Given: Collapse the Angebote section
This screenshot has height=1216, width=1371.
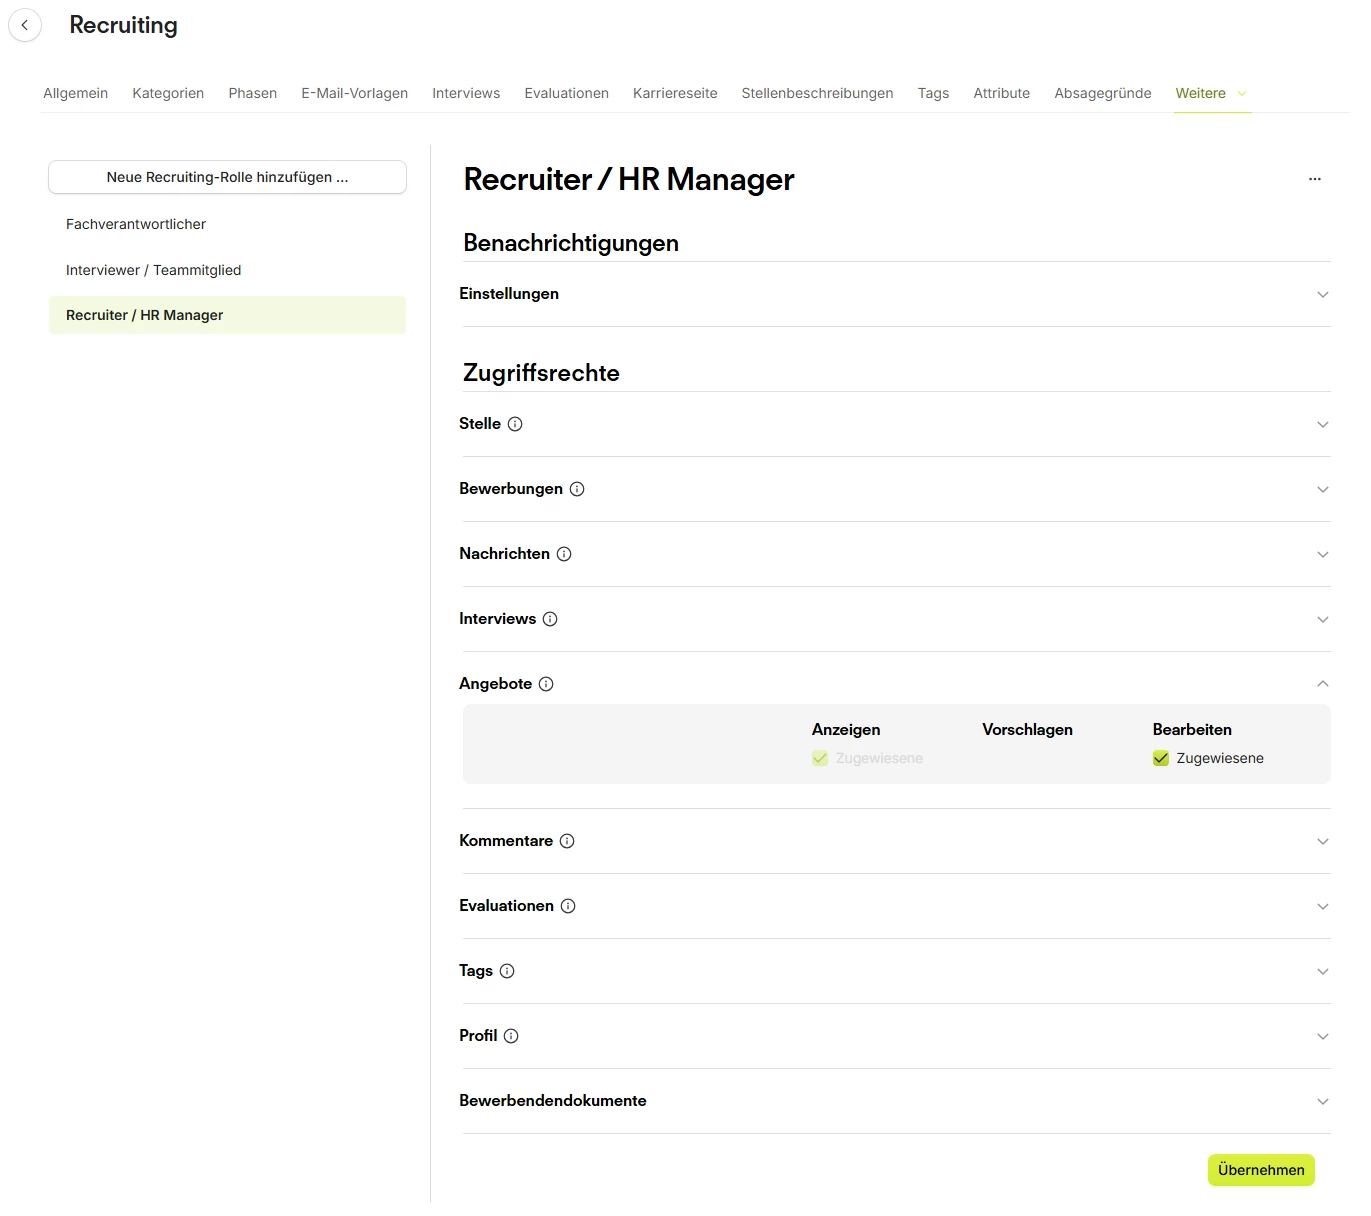Looking at the screenshot, I should [x=1322, y=684].
